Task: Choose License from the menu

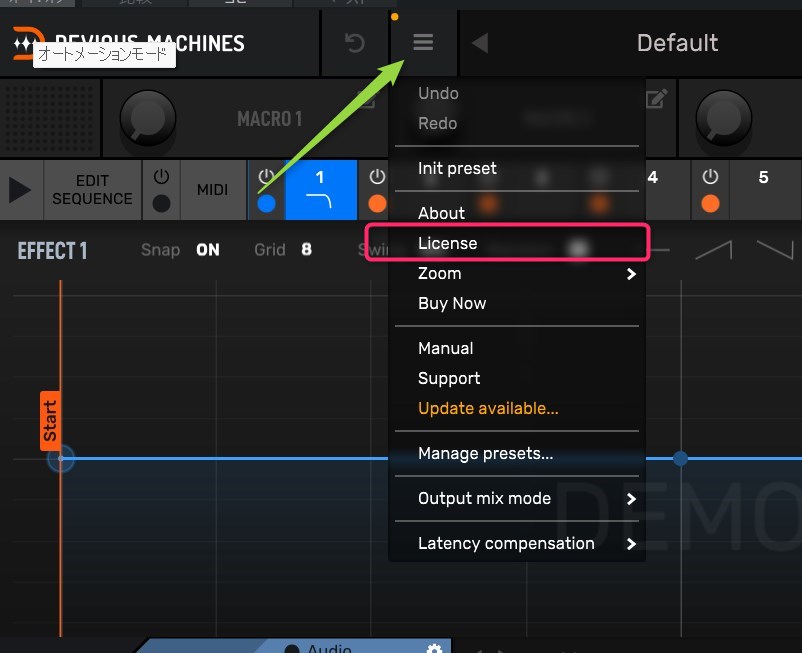Action: [x=448, y=243]
